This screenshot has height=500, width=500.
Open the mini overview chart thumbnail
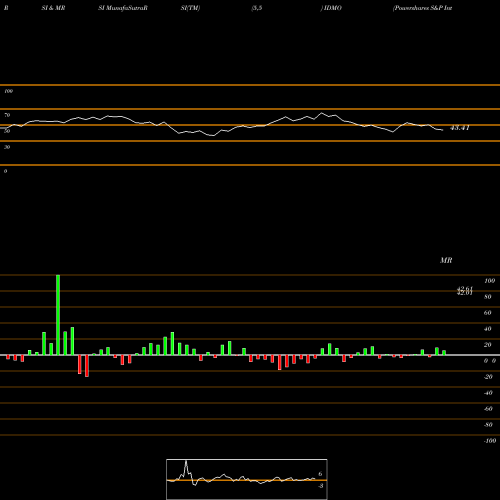click(247, 479)
